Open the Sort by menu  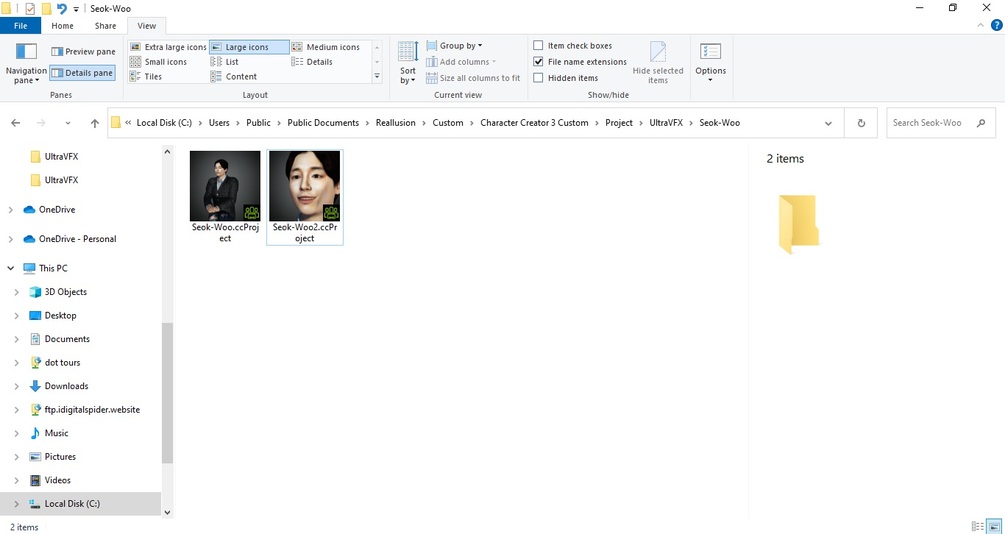tap(408, 62)
